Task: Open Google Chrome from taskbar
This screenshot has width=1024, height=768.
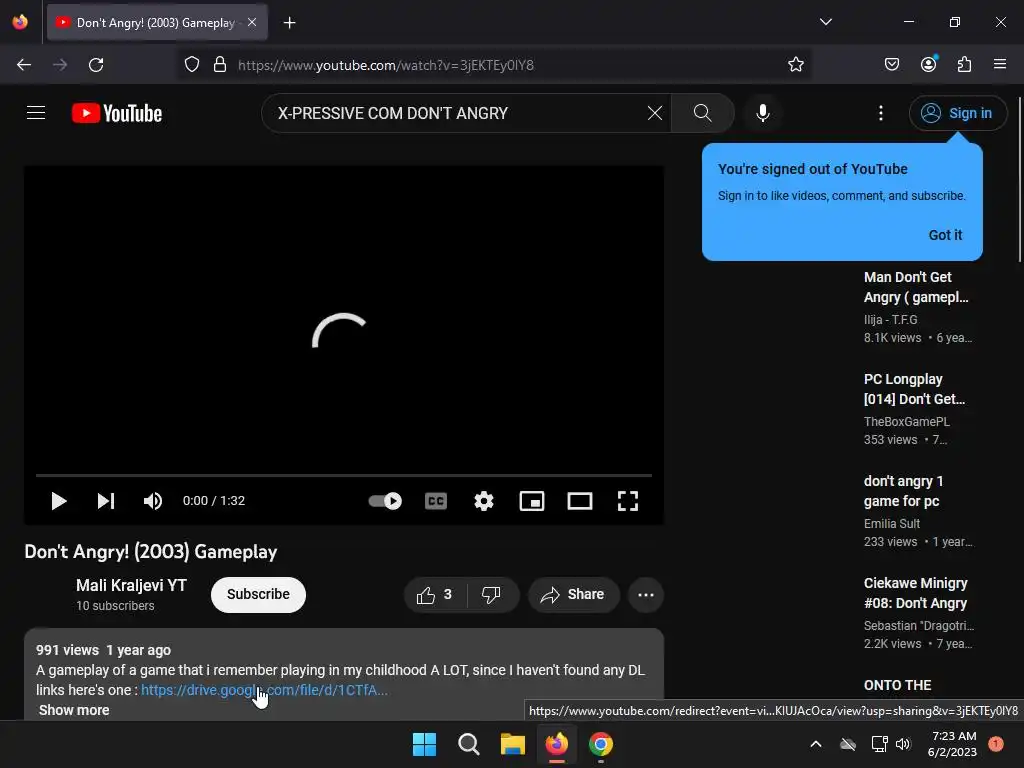Action: 601,744
